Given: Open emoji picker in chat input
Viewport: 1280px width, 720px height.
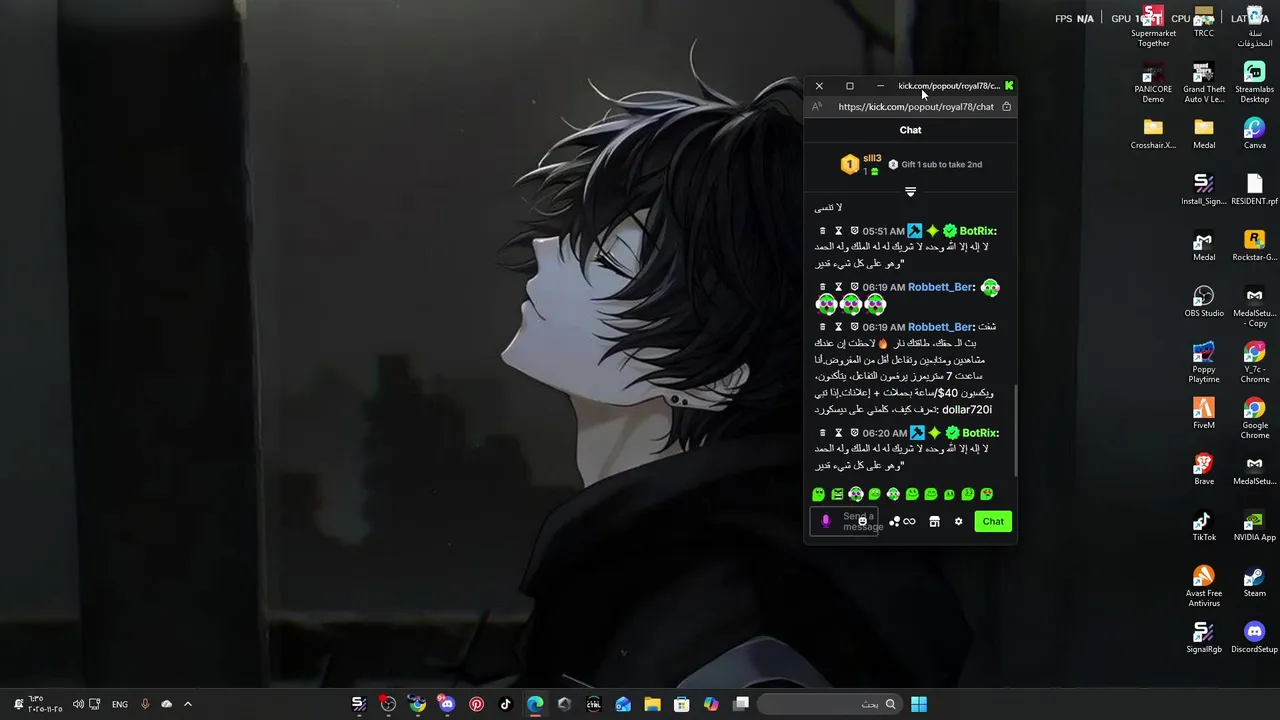Looking at the screenshot, I should point(862,521).
